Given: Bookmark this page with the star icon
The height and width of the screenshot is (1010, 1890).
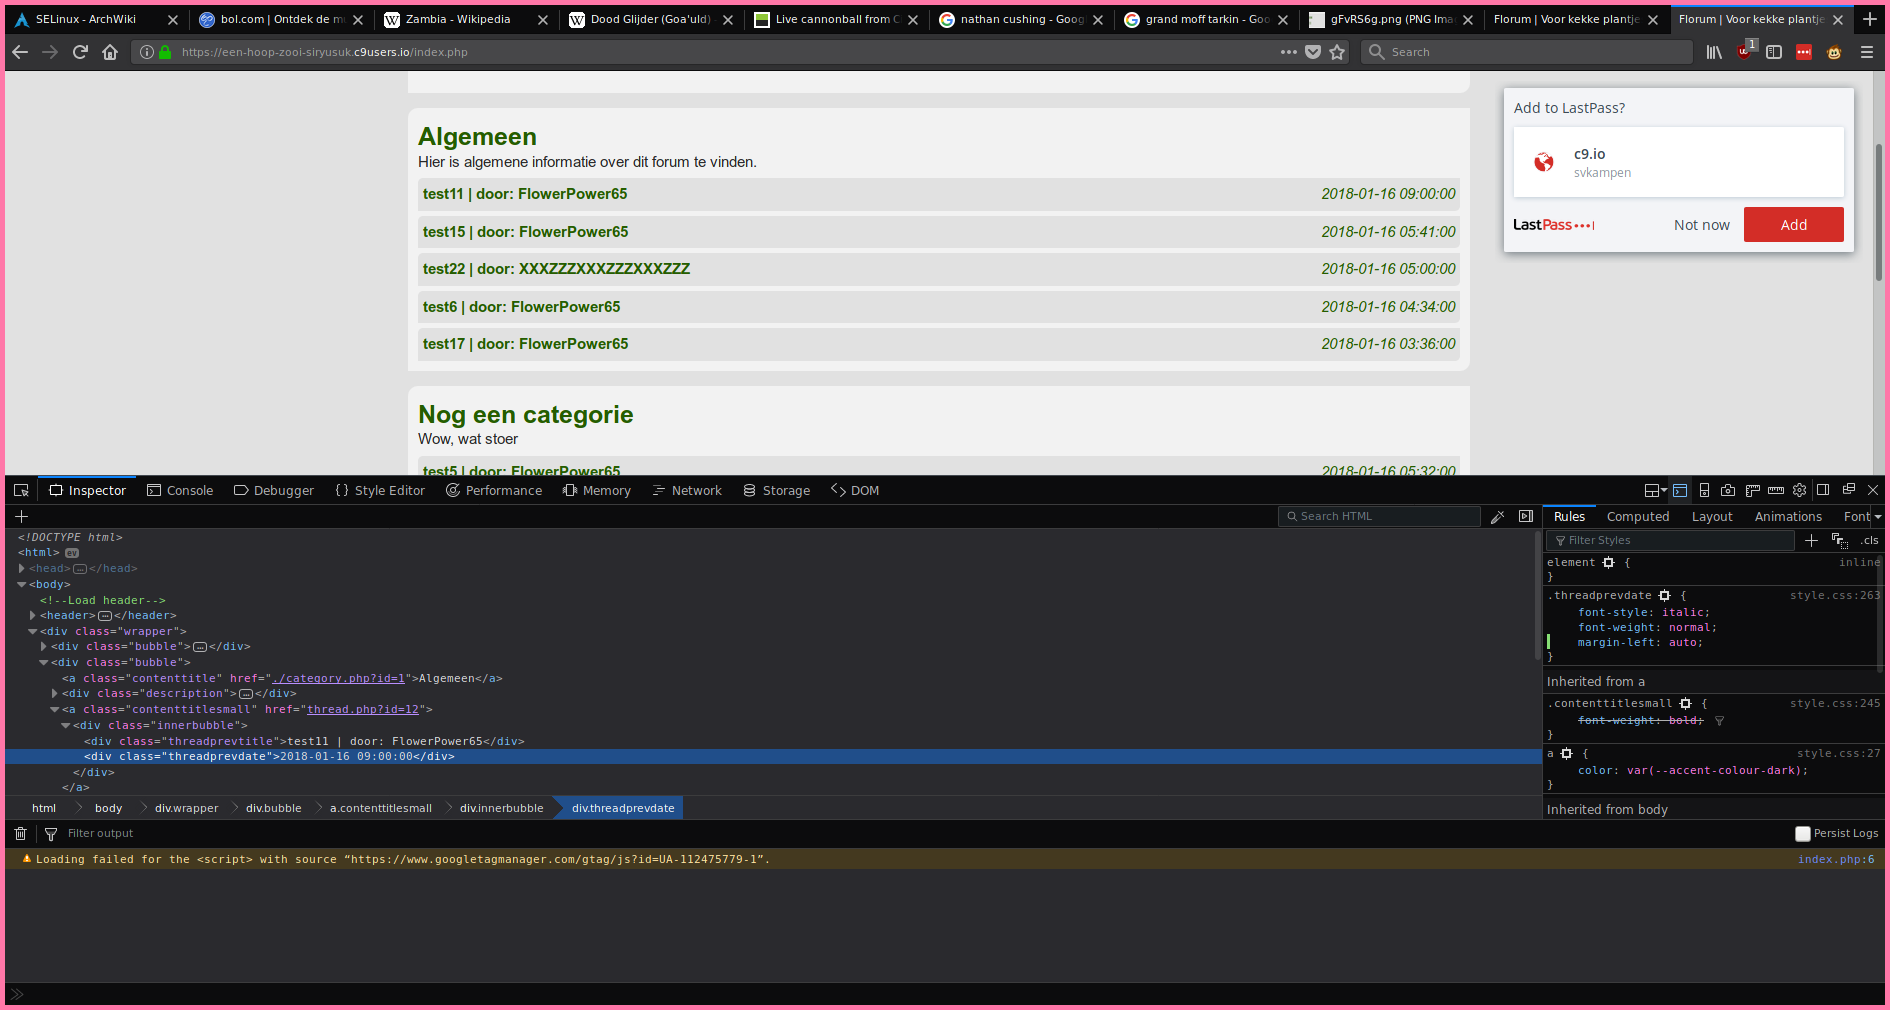Looking at the screenshot, I should click(1337, 52).
